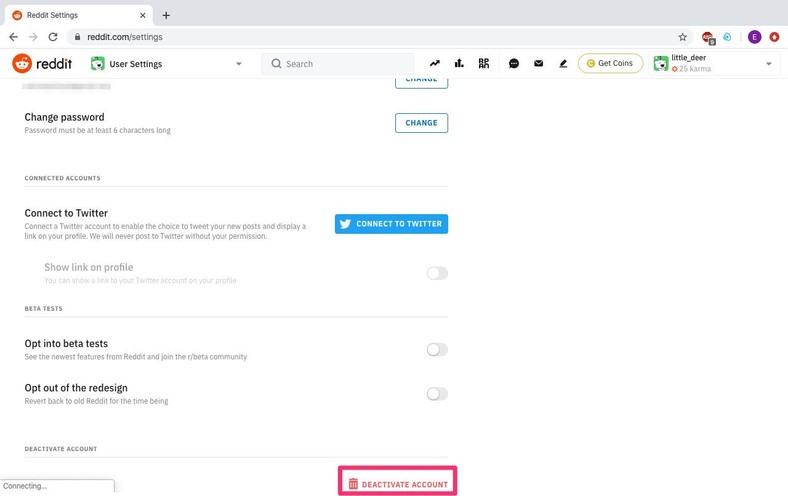Screen dimensions: 788x496
Task: Click the lock icon in address bar
Action: click(77, 37)
